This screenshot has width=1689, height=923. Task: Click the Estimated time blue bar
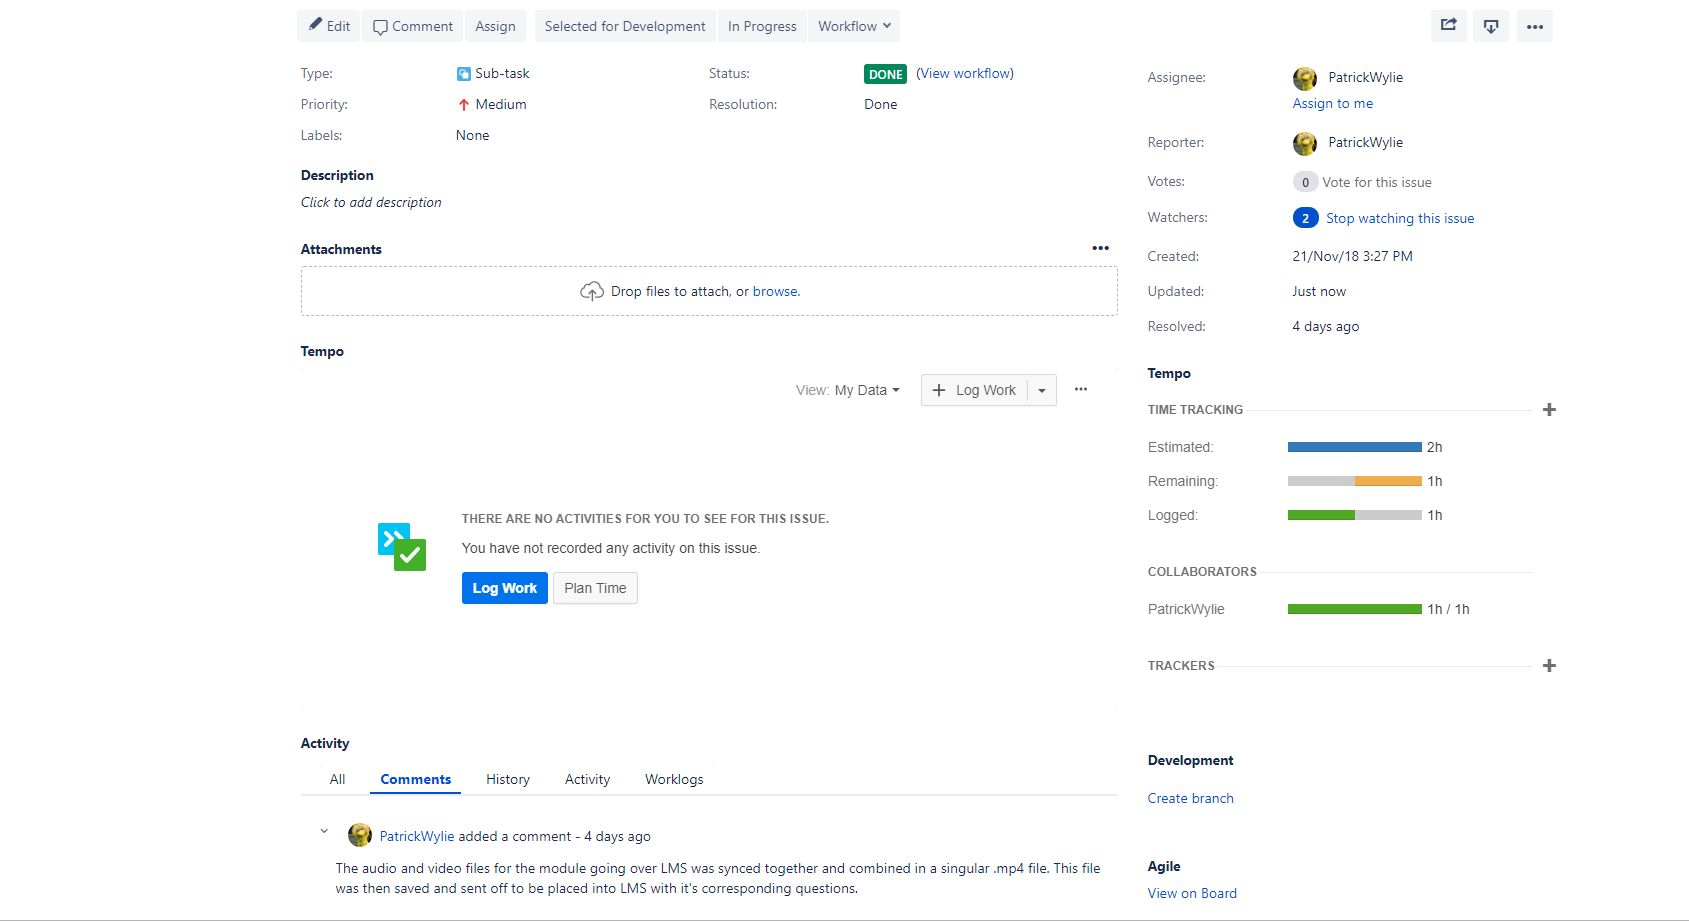pyautogui.click(x=1355, y=447)
